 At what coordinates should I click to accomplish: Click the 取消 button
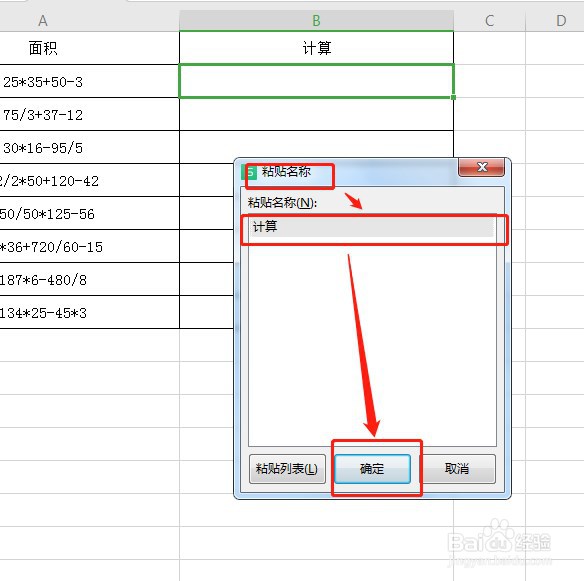(x=457, y=469)
